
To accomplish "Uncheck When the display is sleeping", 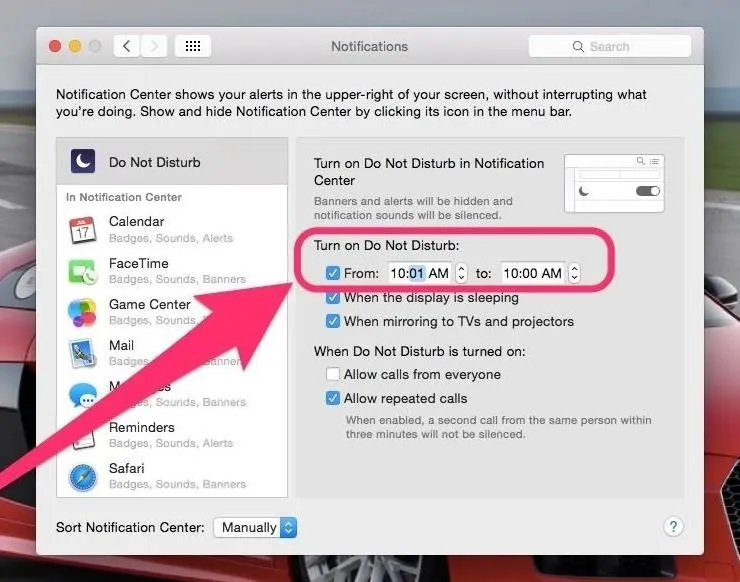I will pyautogui.click(x=333, y=297).
